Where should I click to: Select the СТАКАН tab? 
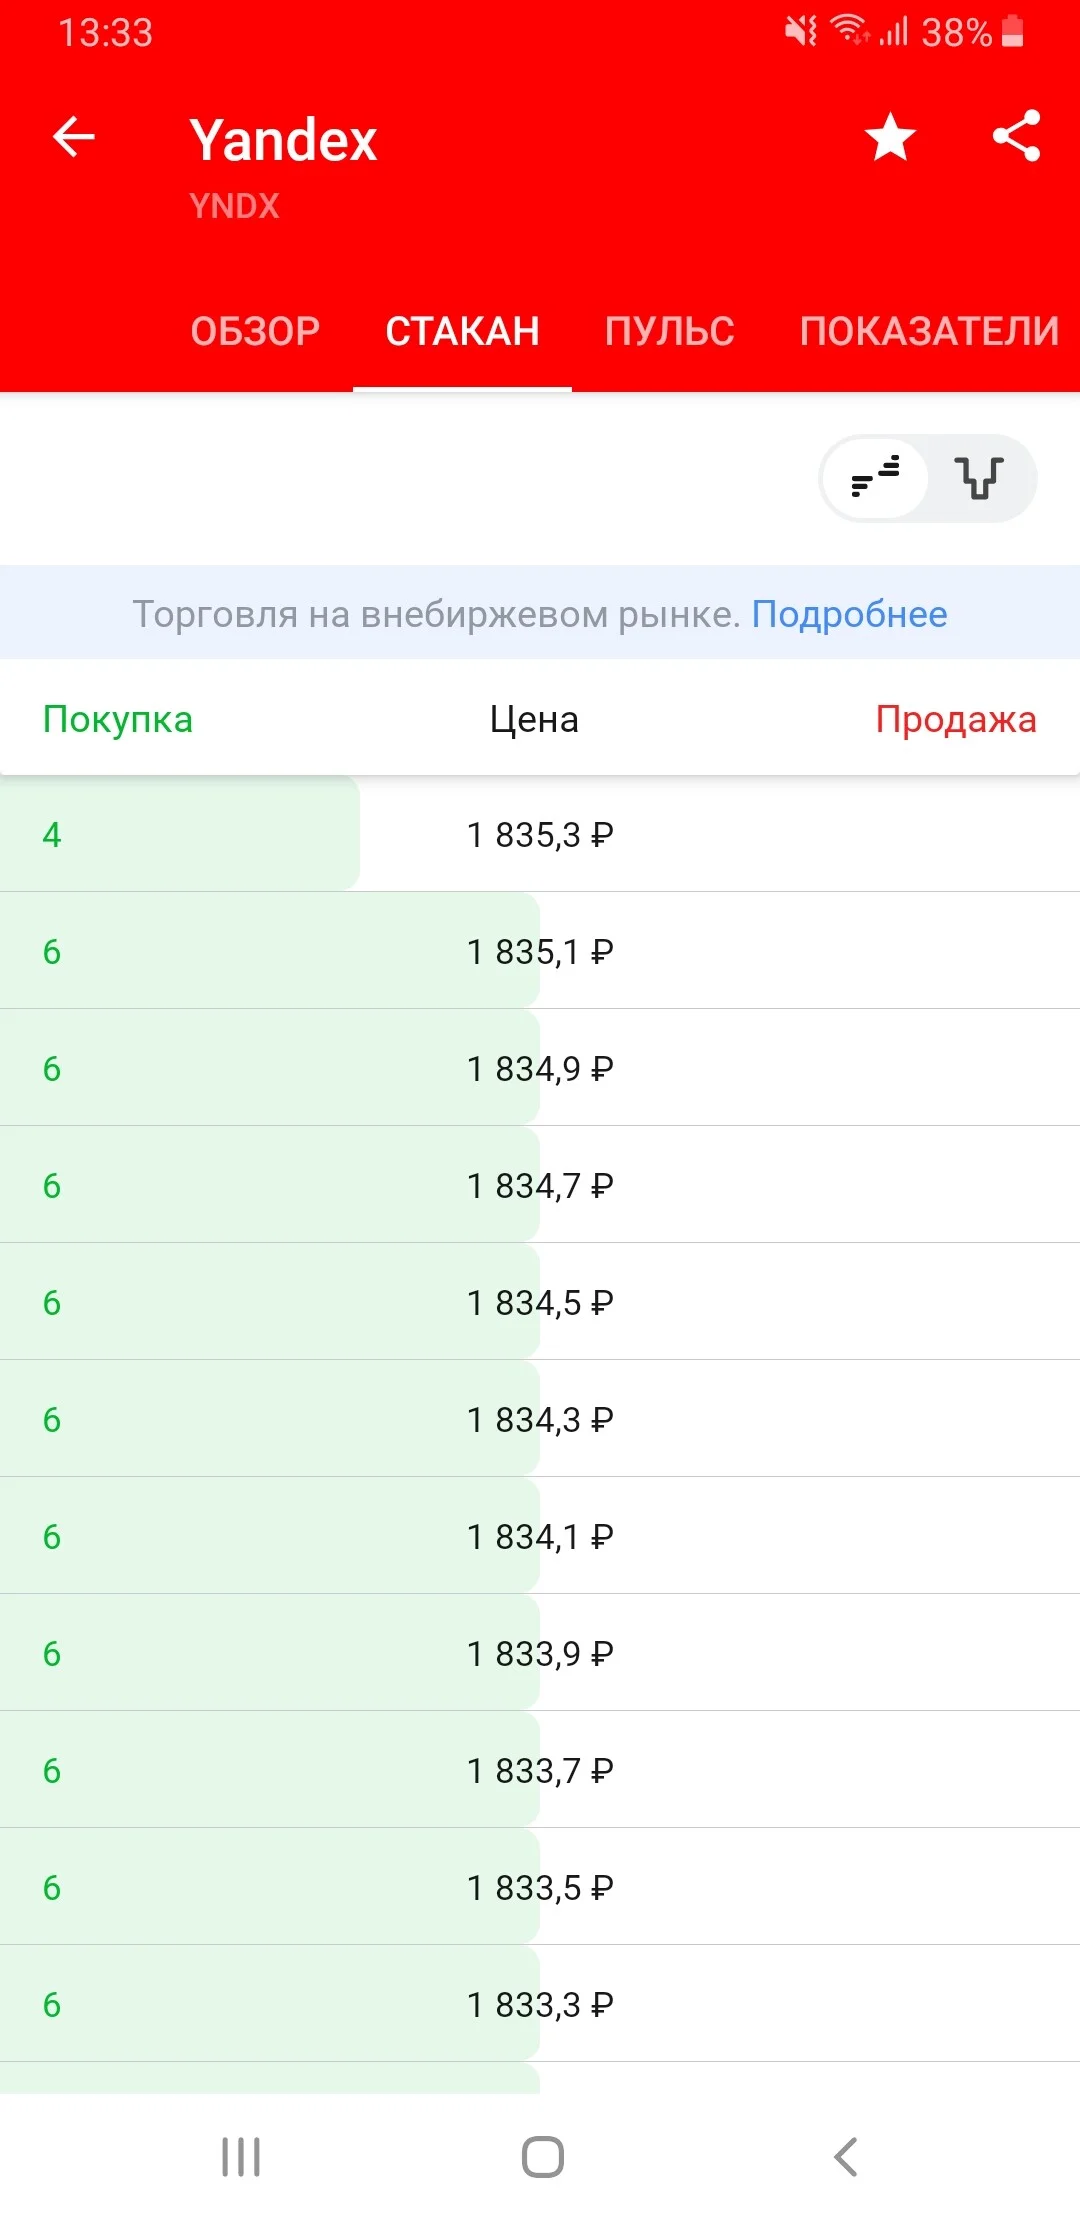(x=463, y=331)
